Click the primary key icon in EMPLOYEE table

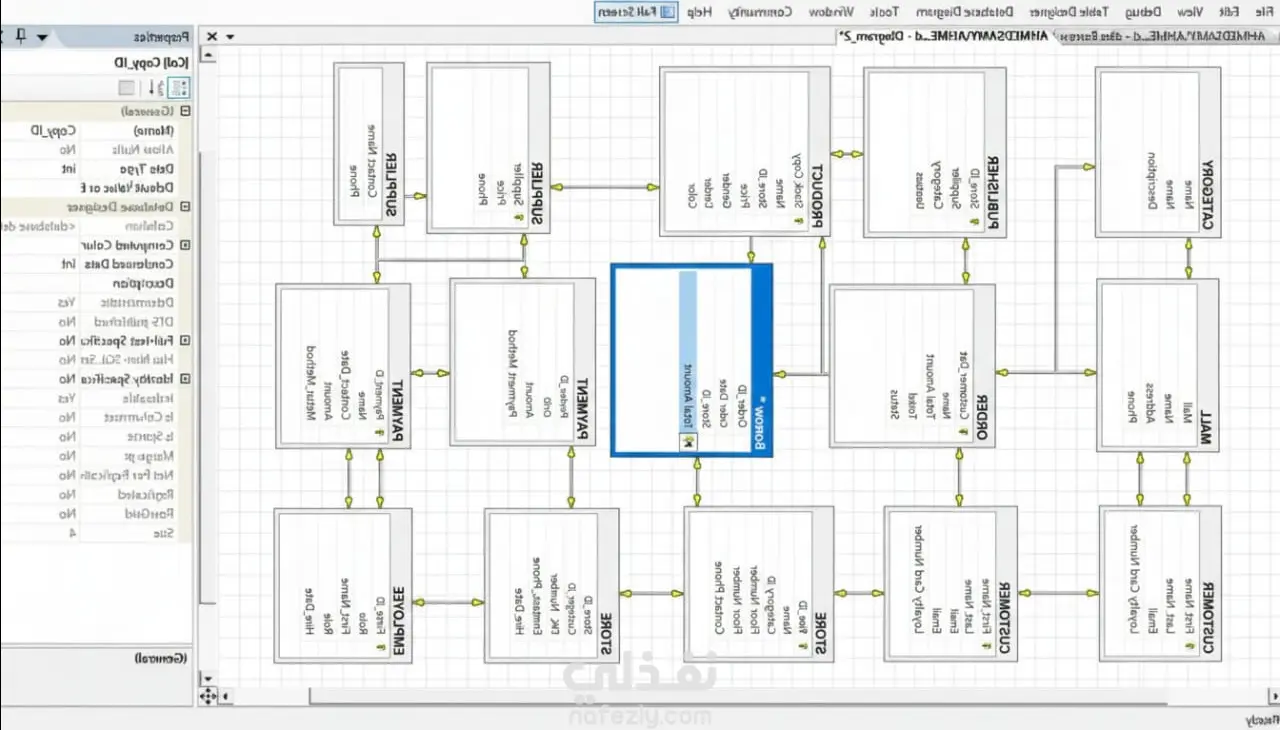click(380, 647)
